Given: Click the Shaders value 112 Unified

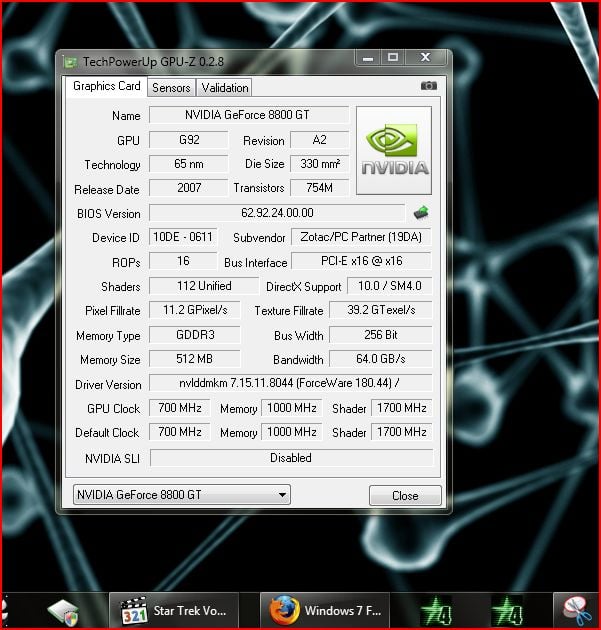Looking at the screenshot, I should pos(204,286).
